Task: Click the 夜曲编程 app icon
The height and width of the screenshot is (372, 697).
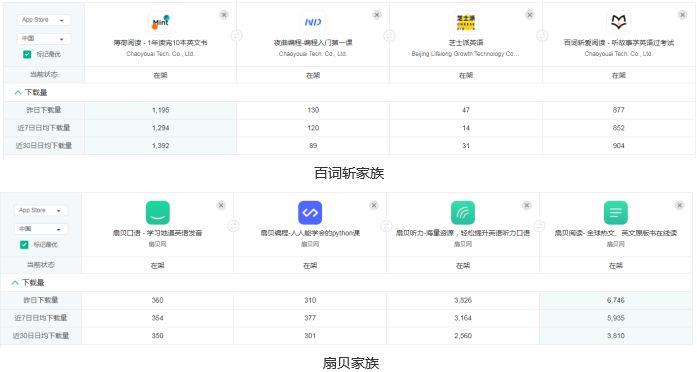Action: [x=313, y=22]
